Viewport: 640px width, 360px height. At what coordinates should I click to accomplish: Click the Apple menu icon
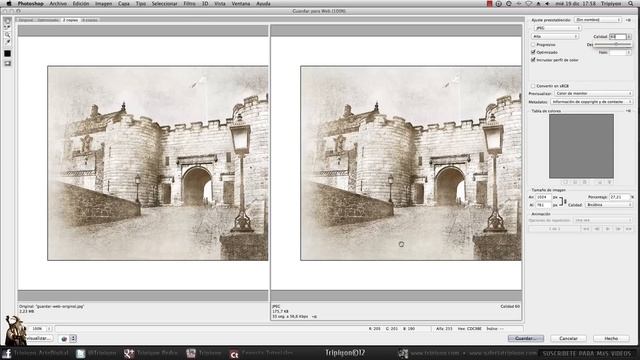(9, 4)
